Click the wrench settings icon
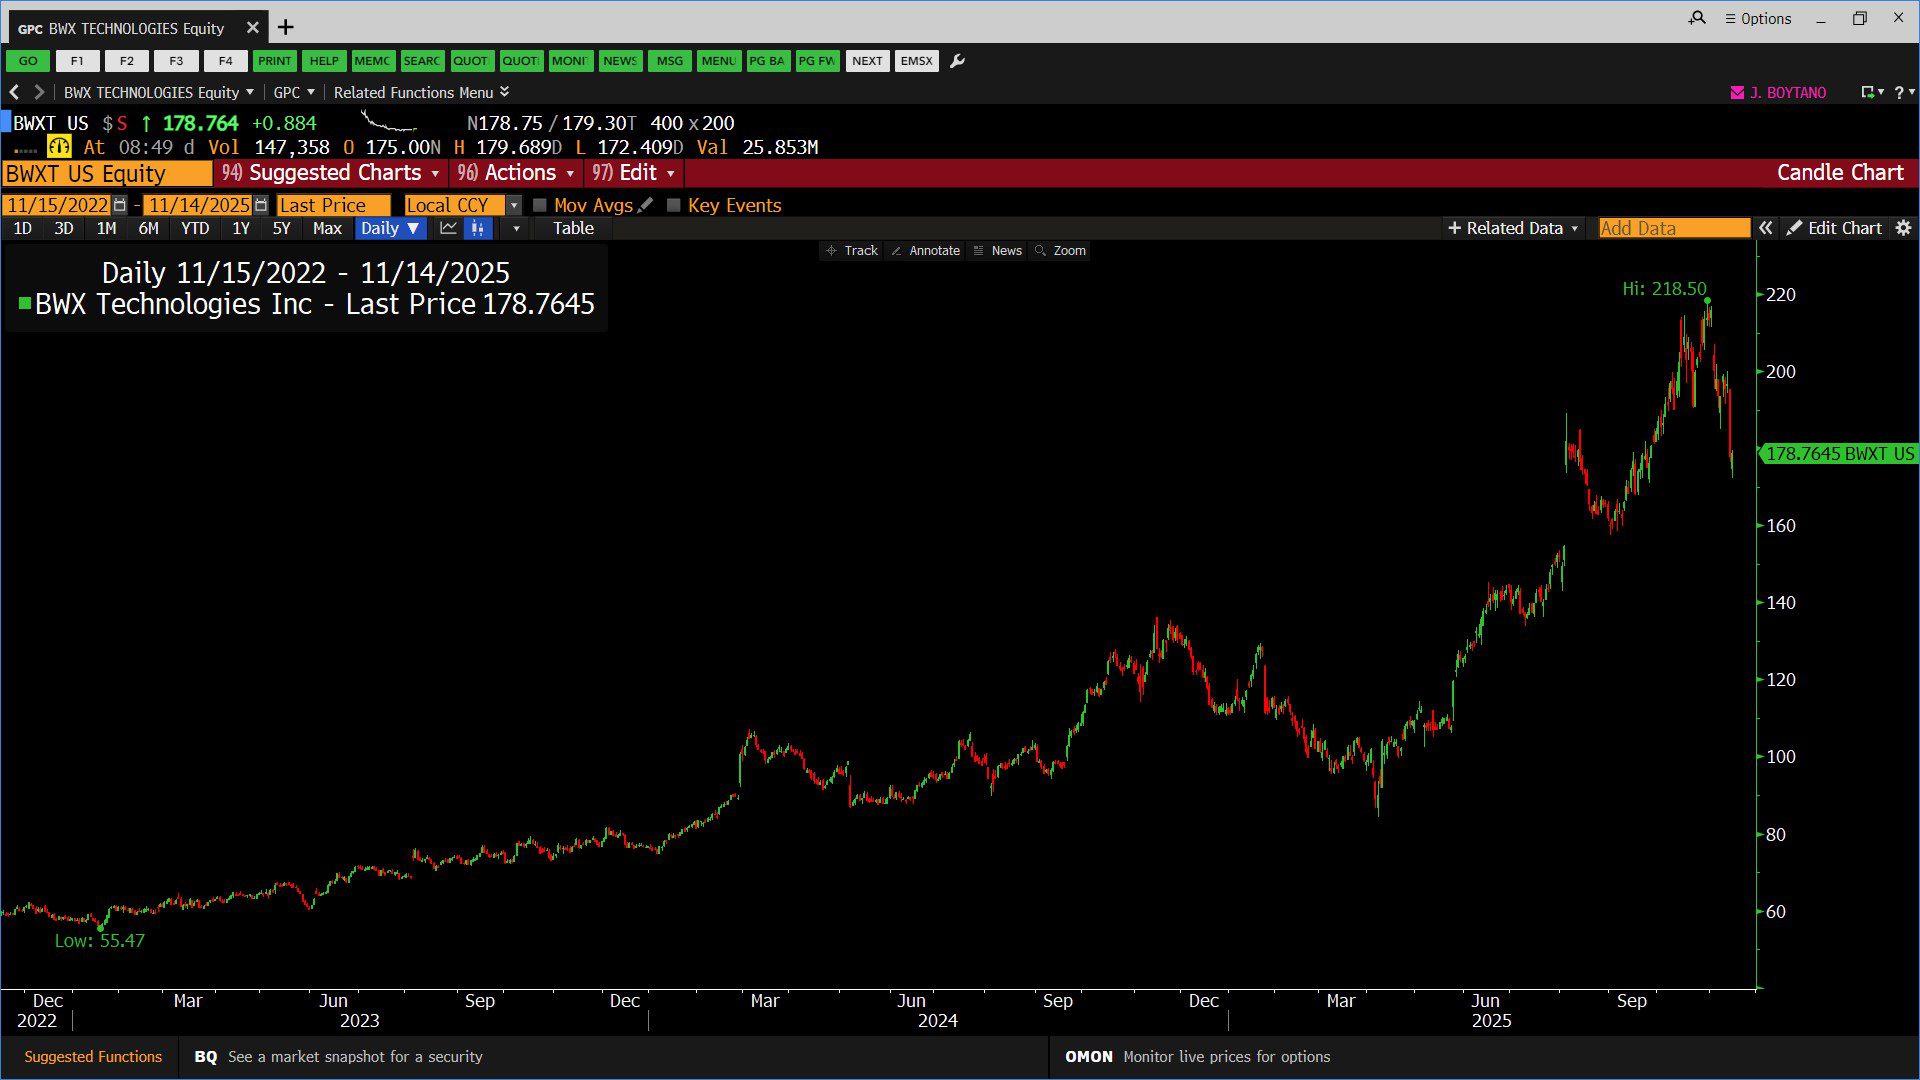This screenshot has width=1920, height=1080. coord(957,61)
